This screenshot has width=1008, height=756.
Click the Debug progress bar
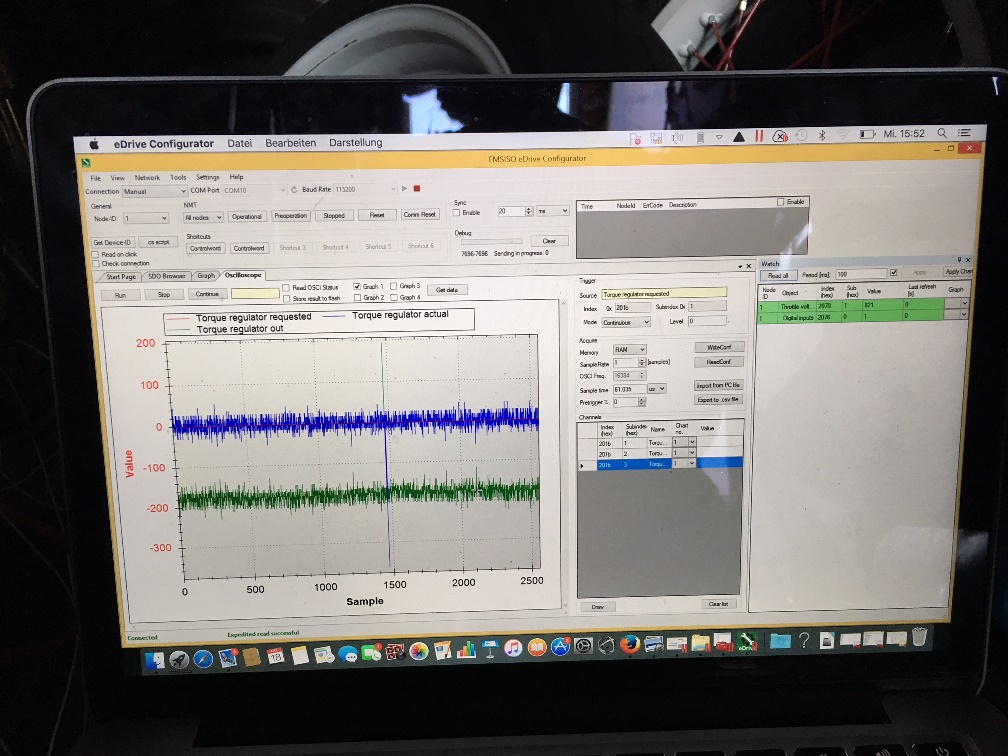pos(489,241)
